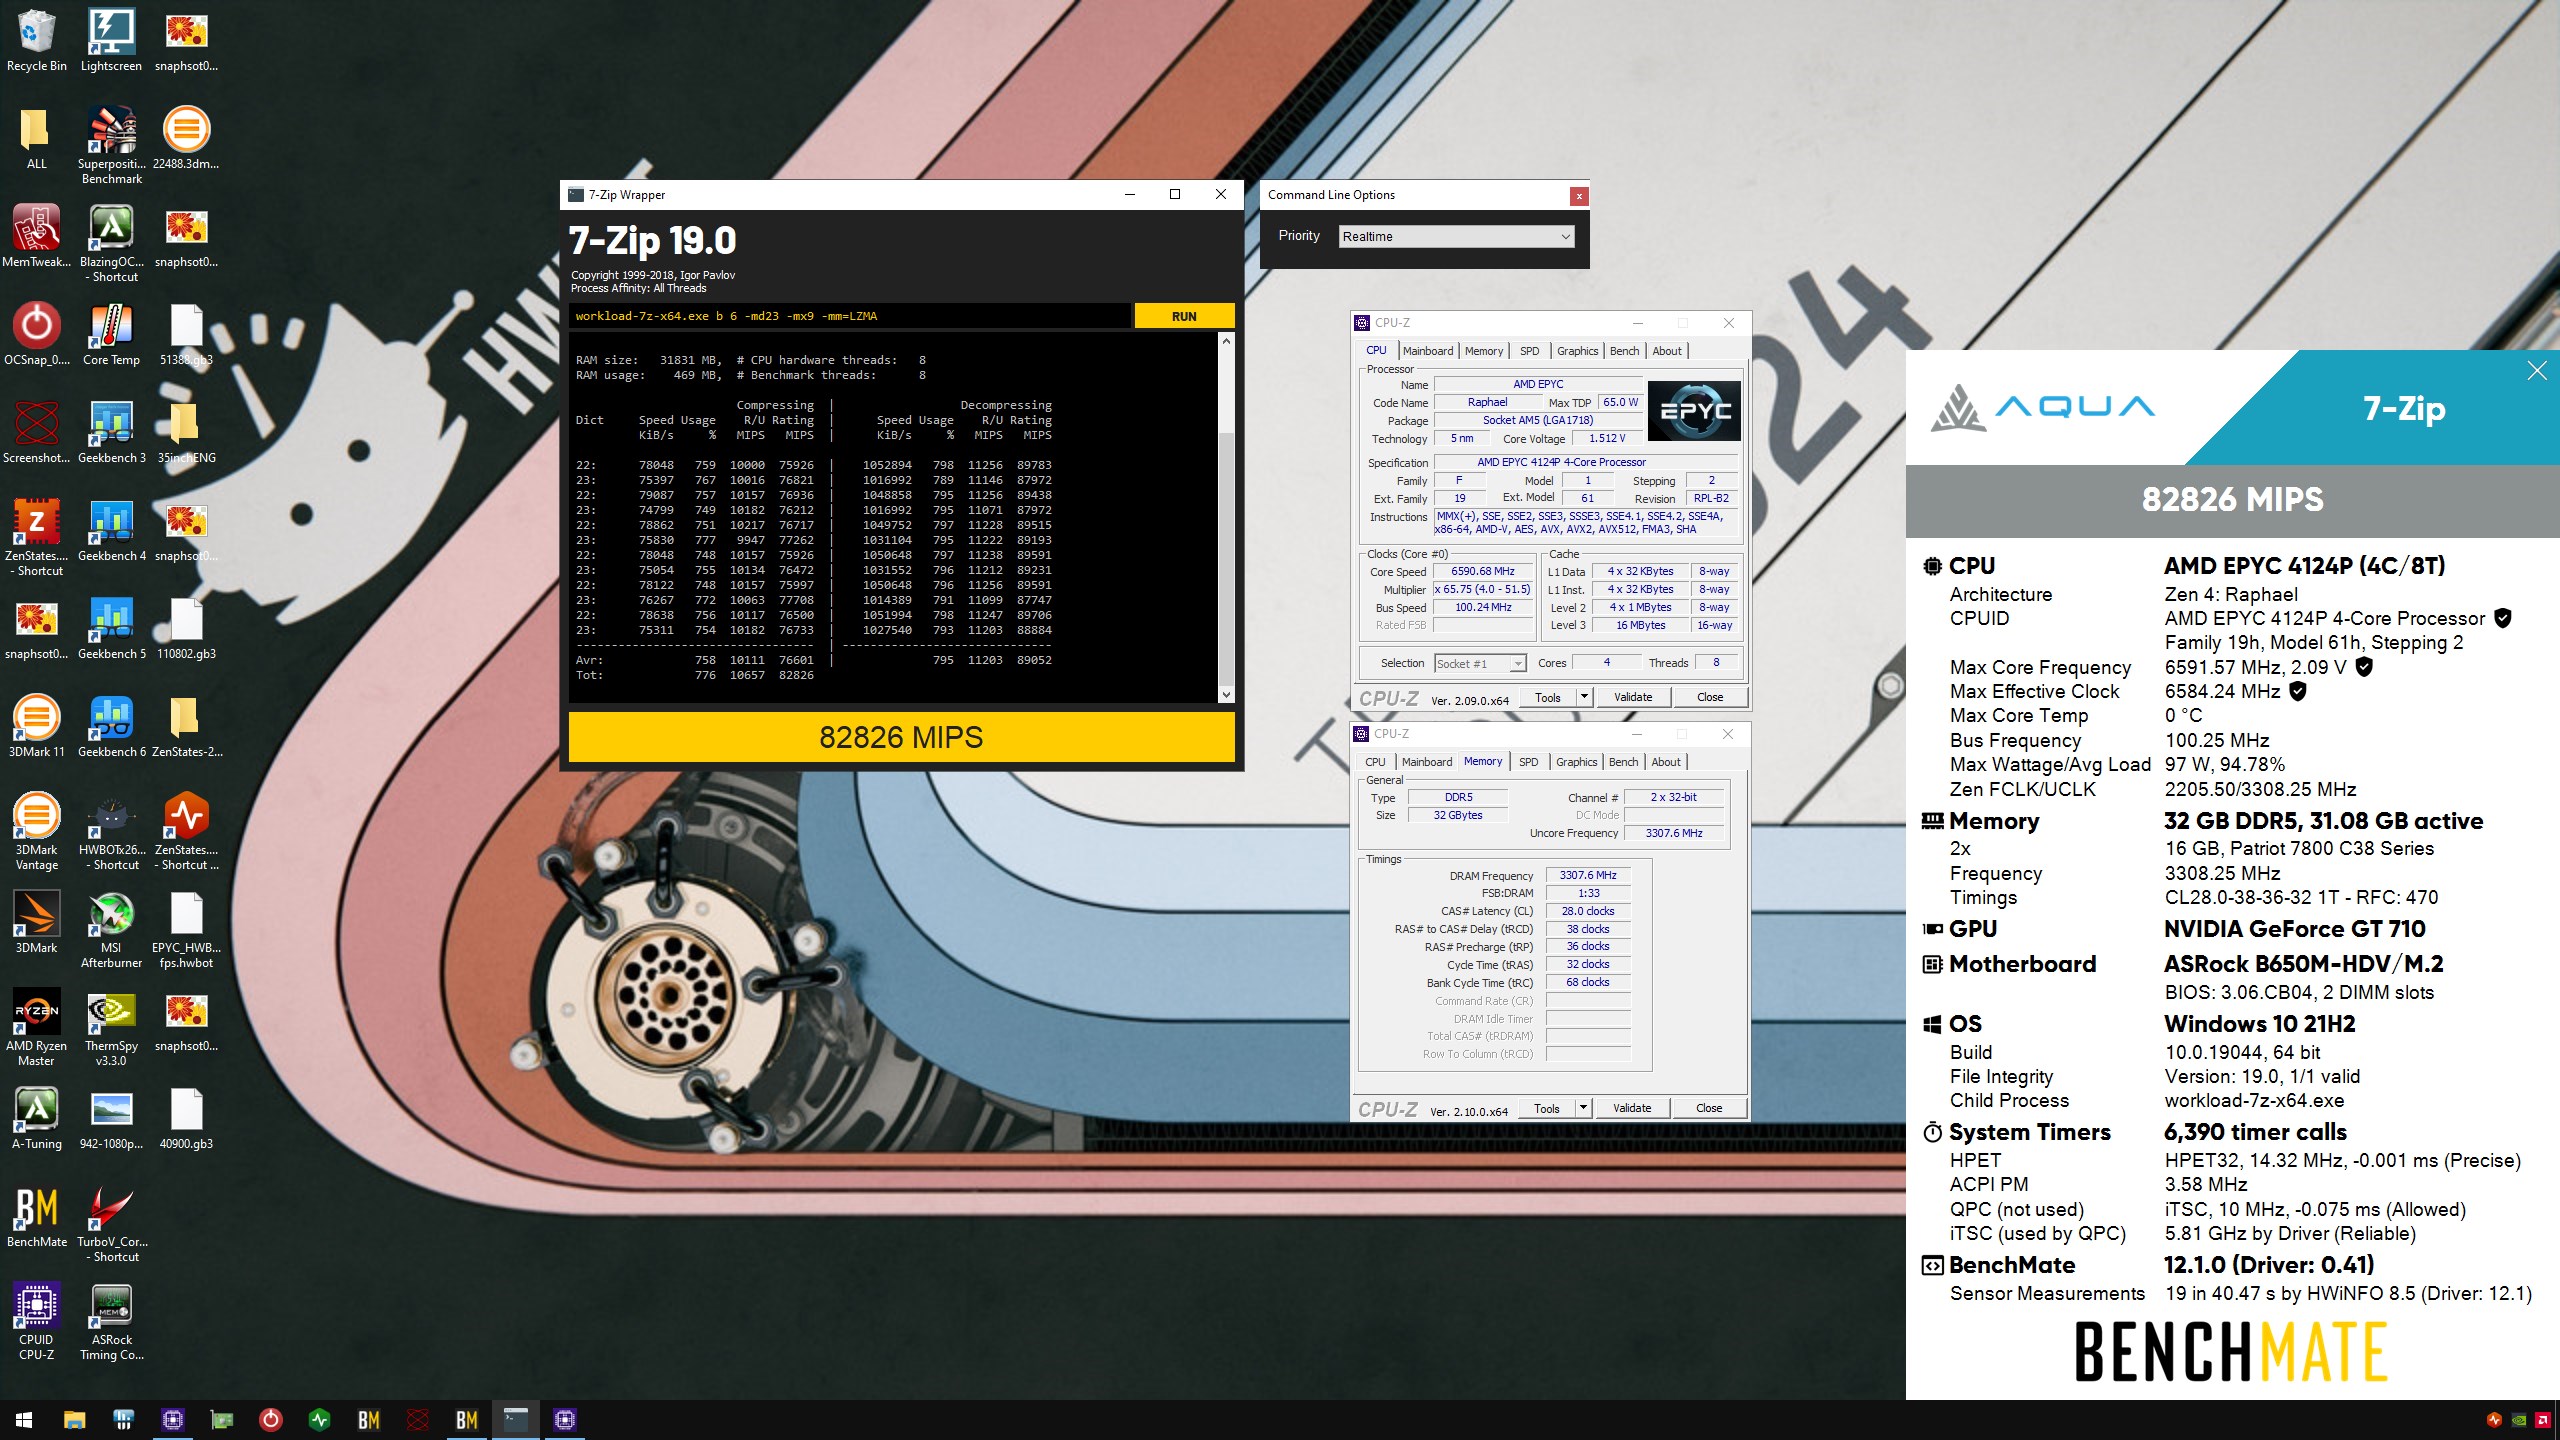
Task: Click '3307.6 MHz' DRAM Frequency value
Action: (1588, 875)
